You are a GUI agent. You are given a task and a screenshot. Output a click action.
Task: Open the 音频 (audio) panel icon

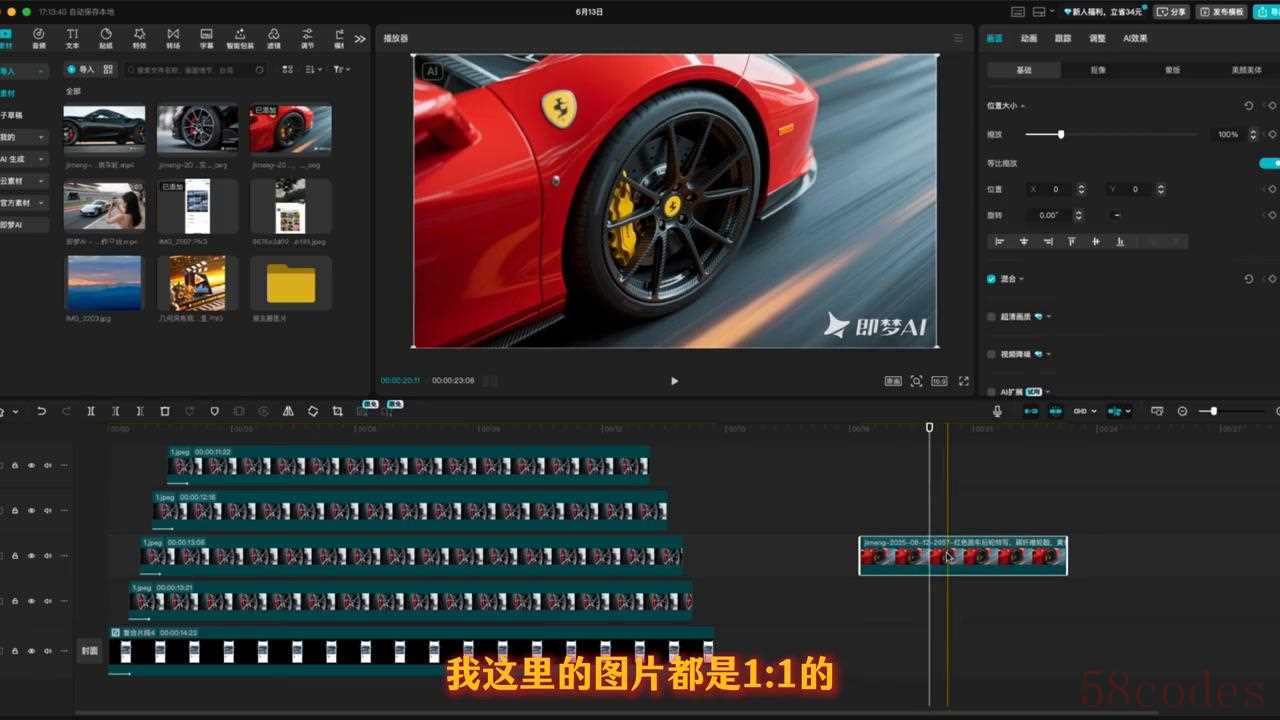point(38,38)
